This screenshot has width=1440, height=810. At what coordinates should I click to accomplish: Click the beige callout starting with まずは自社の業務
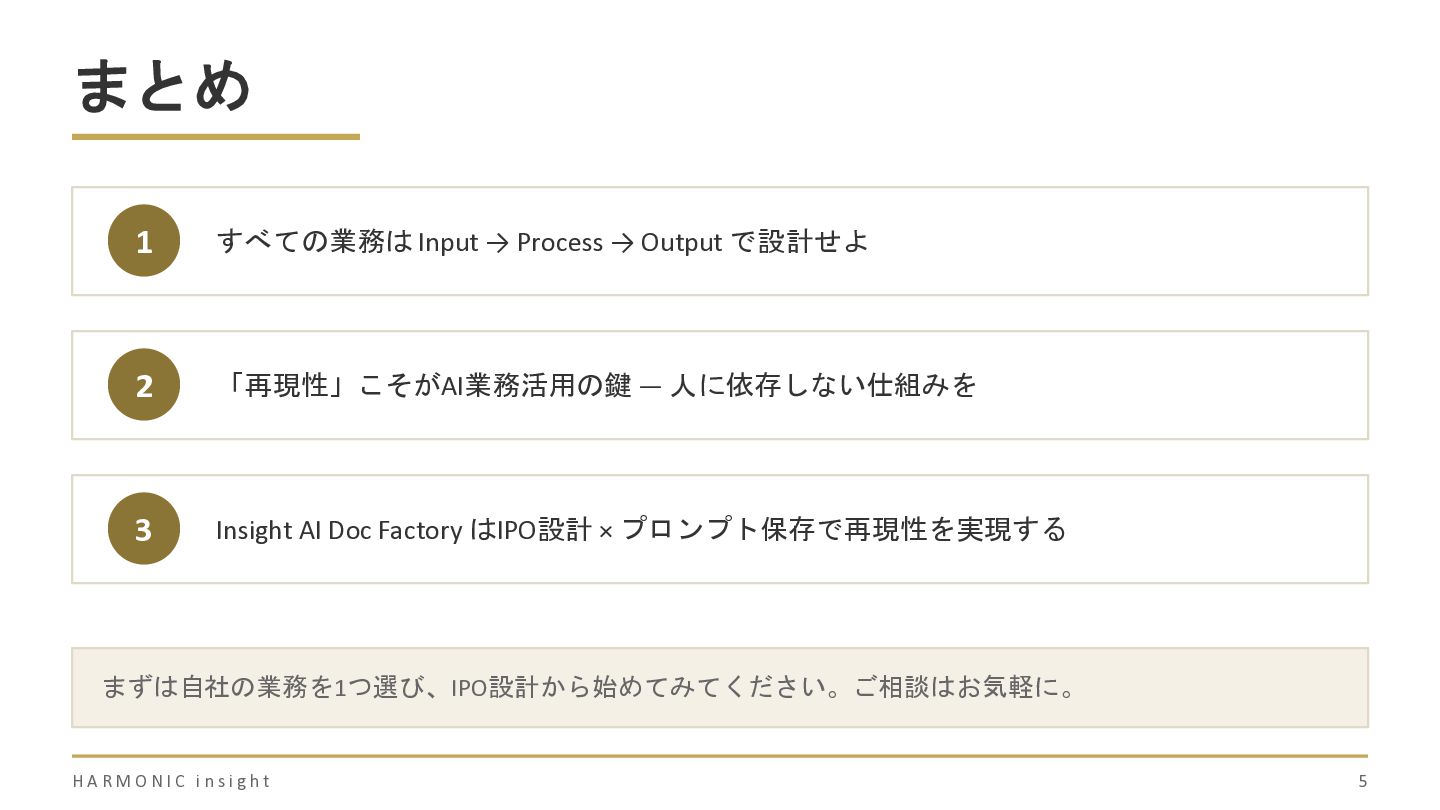[719, 688]
